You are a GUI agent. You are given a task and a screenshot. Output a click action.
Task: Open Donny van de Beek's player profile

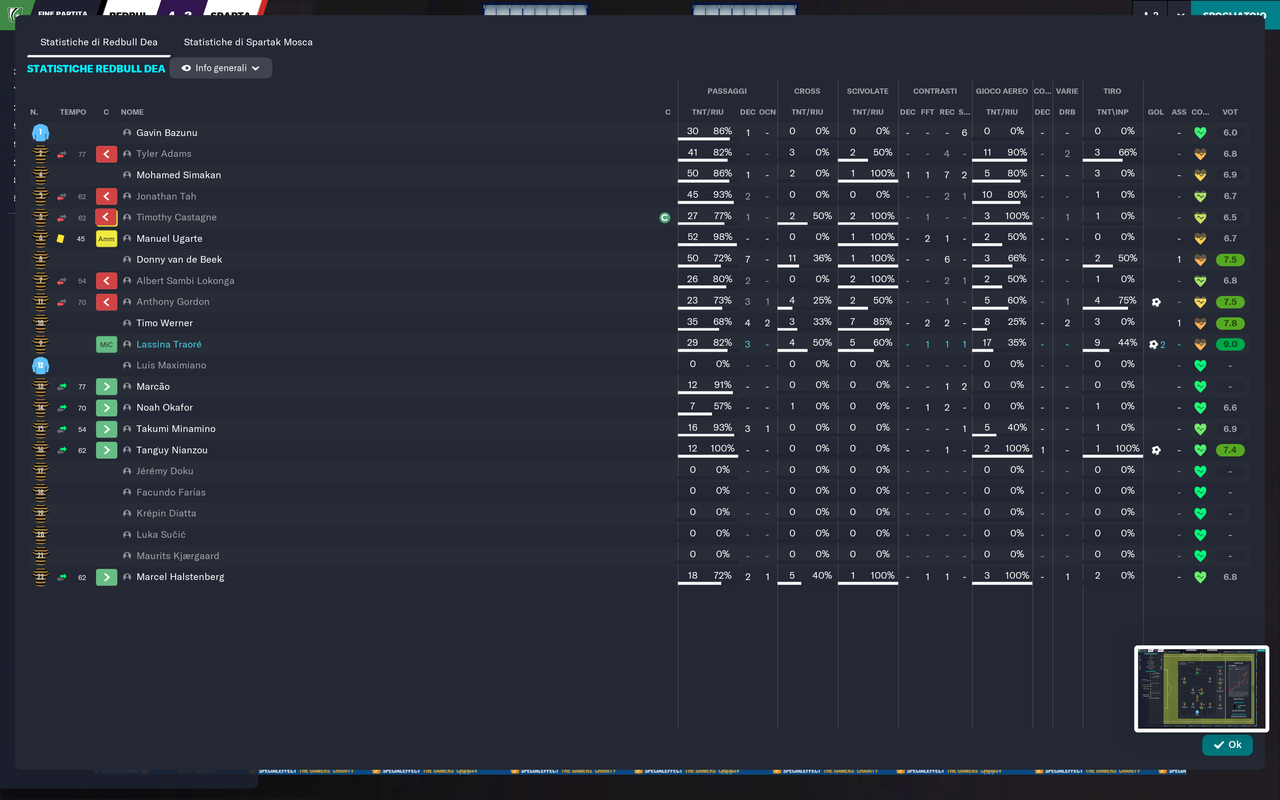click(179, 260)
